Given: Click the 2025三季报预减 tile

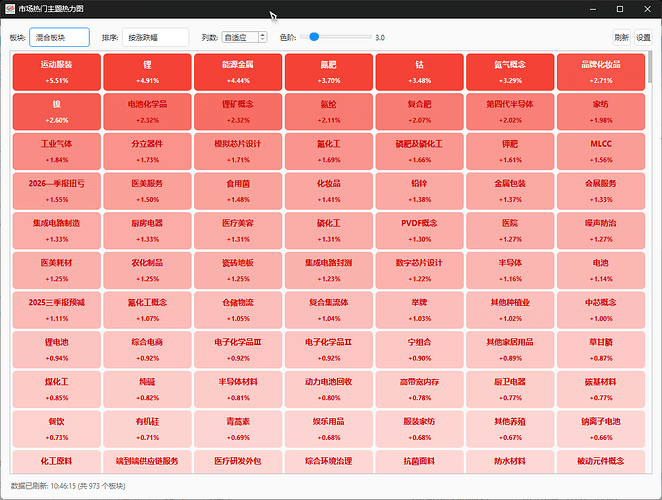Looking at the screenshot, I should tap(57, 310).
